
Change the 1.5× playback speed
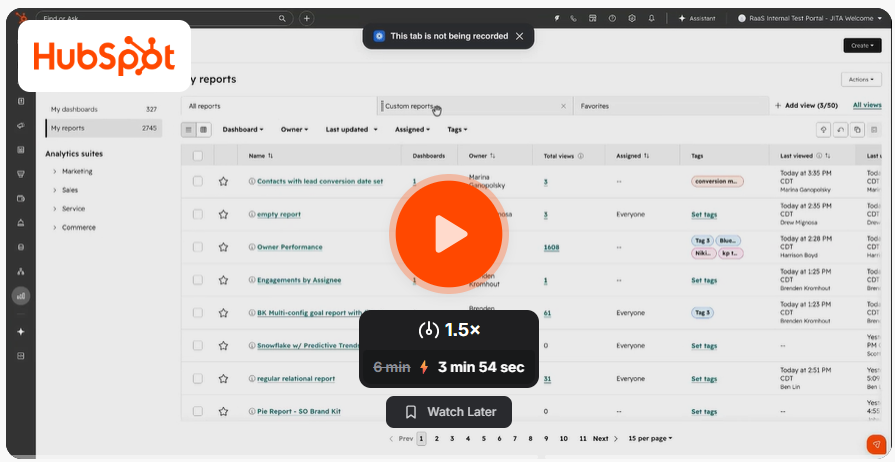(x=449, y=330)
